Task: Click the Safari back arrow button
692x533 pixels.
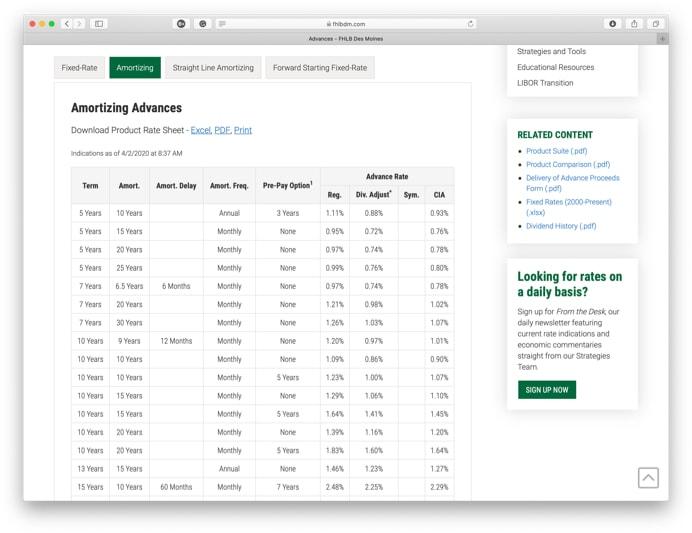Action: tap(67, 23)
